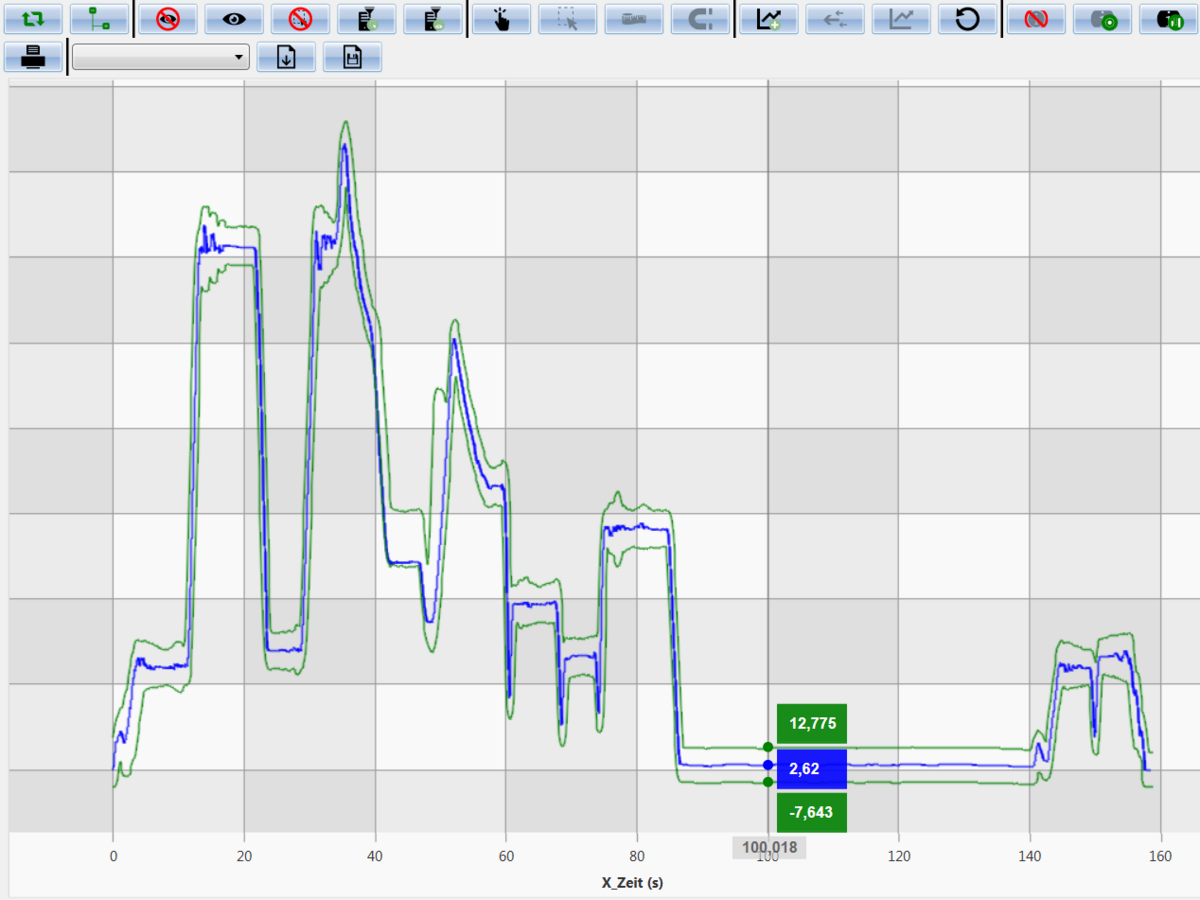
Task: Click the x-axis tick label 40
Action: [375, 856]
